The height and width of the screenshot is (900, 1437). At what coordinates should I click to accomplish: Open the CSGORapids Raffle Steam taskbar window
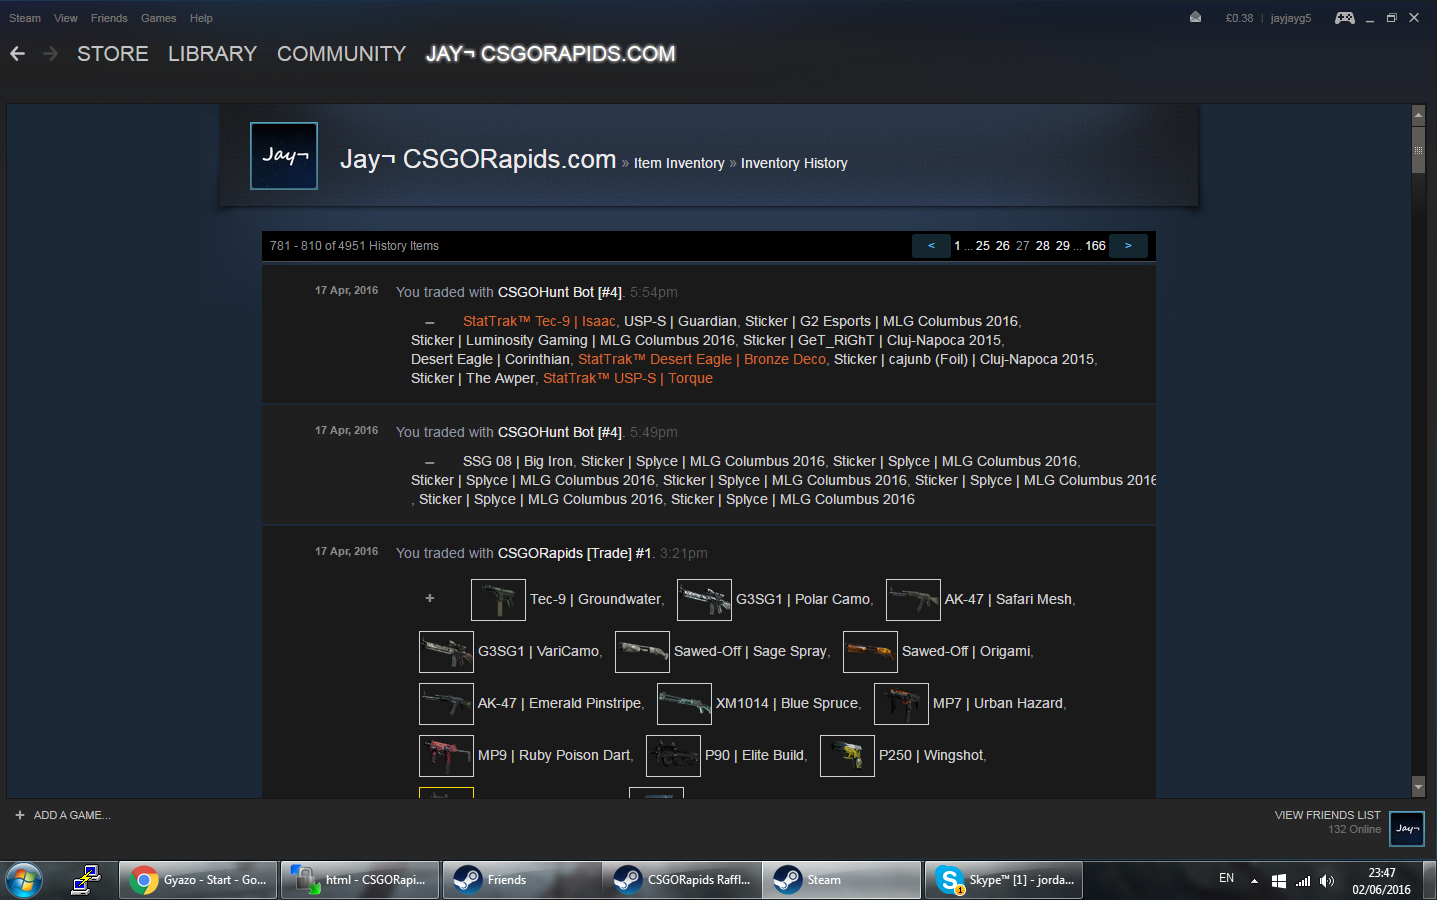click(x=683, y=880)
